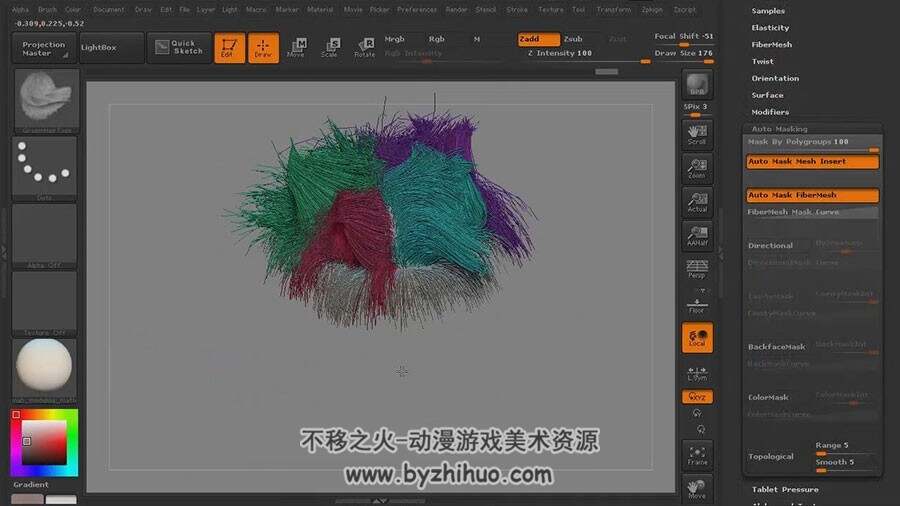Expand the Modifiers section
Viewport: 900px width, 506px height.
pyautogui.click(x=770, y=112)
